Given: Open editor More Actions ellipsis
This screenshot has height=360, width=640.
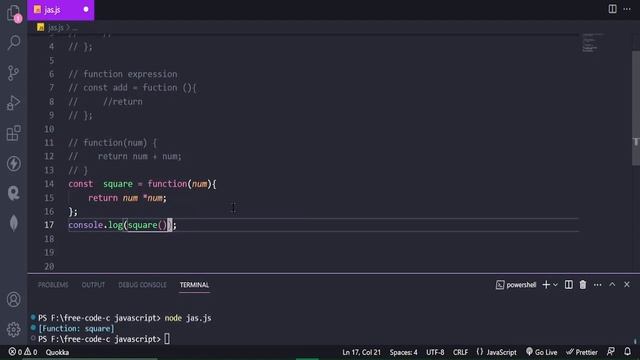Looking at the screenshot, I should [x=627, y=9].
